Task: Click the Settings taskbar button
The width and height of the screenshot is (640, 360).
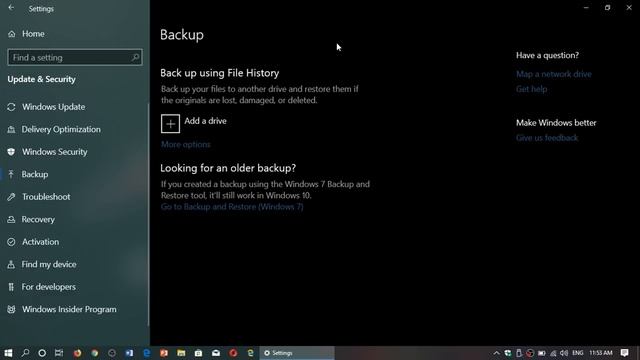Action: (x=297, y=353)
